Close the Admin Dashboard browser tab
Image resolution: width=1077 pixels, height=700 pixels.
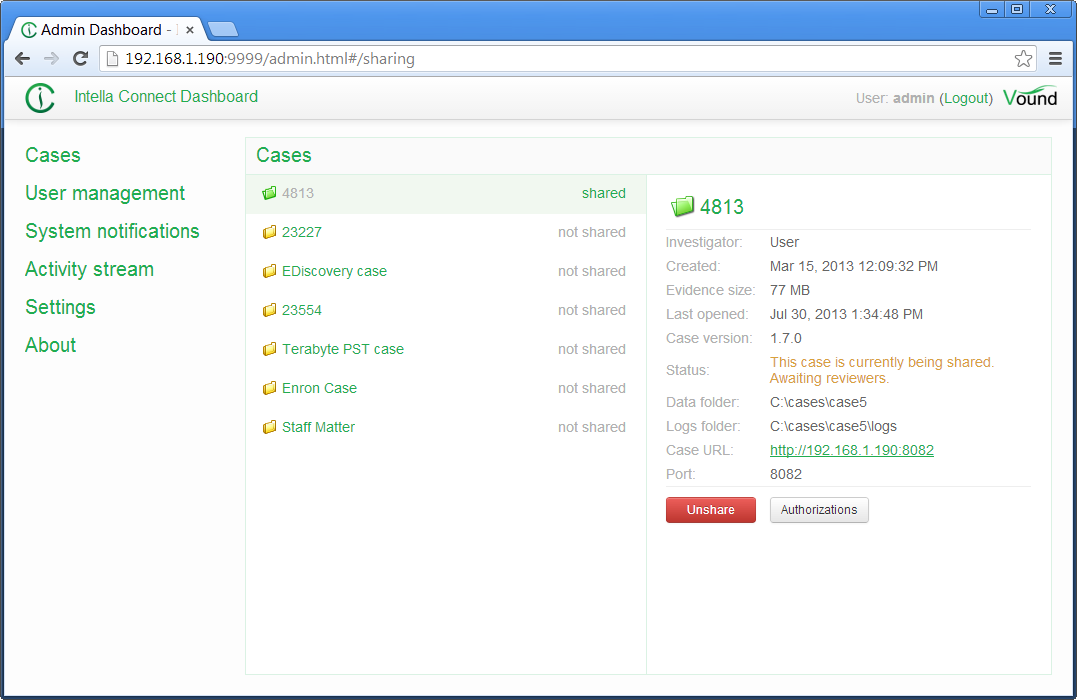click(x=190, y=30)
